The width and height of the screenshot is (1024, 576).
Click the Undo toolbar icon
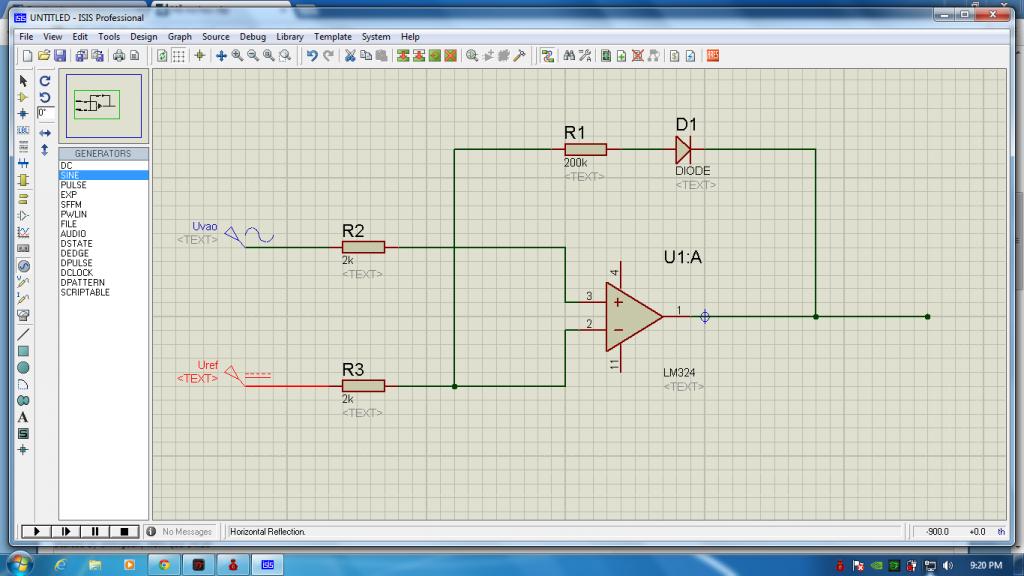point(312,56)
